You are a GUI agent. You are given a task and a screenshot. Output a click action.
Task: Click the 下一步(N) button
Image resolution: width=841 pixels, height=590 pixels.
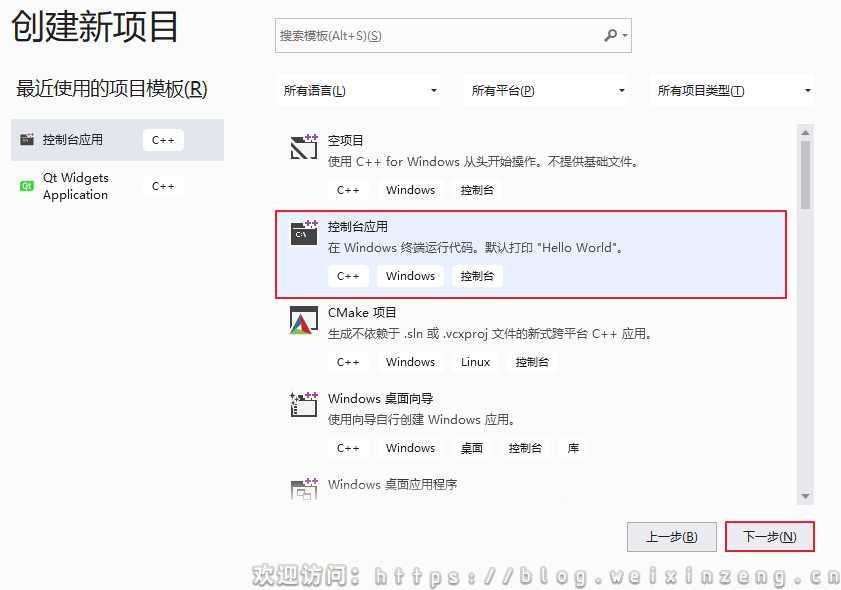coord(770,536)
